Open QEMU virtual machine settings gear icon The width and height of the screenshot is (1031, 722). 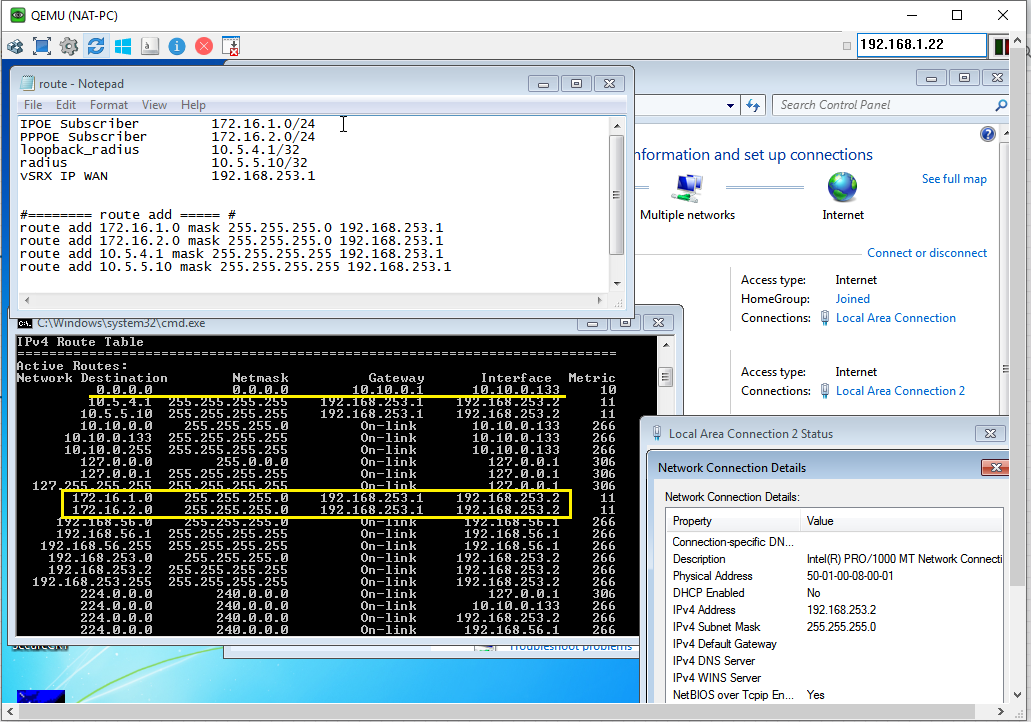[68, 46]
